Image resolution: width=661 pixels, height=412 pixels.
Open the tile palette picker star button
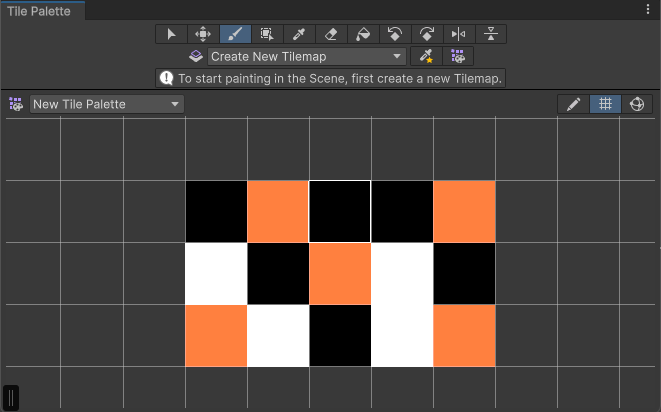tap(427, 56)
